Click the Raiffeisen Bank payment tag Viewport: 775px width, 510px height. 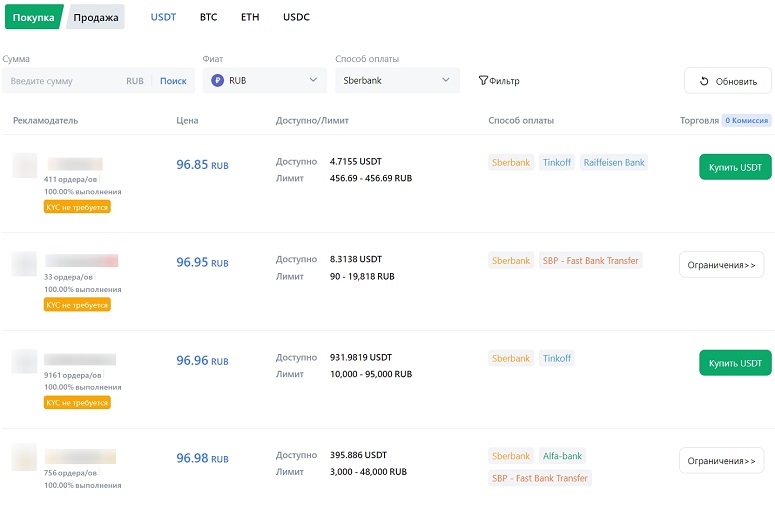pyautogui.click(x=614, y=162)
